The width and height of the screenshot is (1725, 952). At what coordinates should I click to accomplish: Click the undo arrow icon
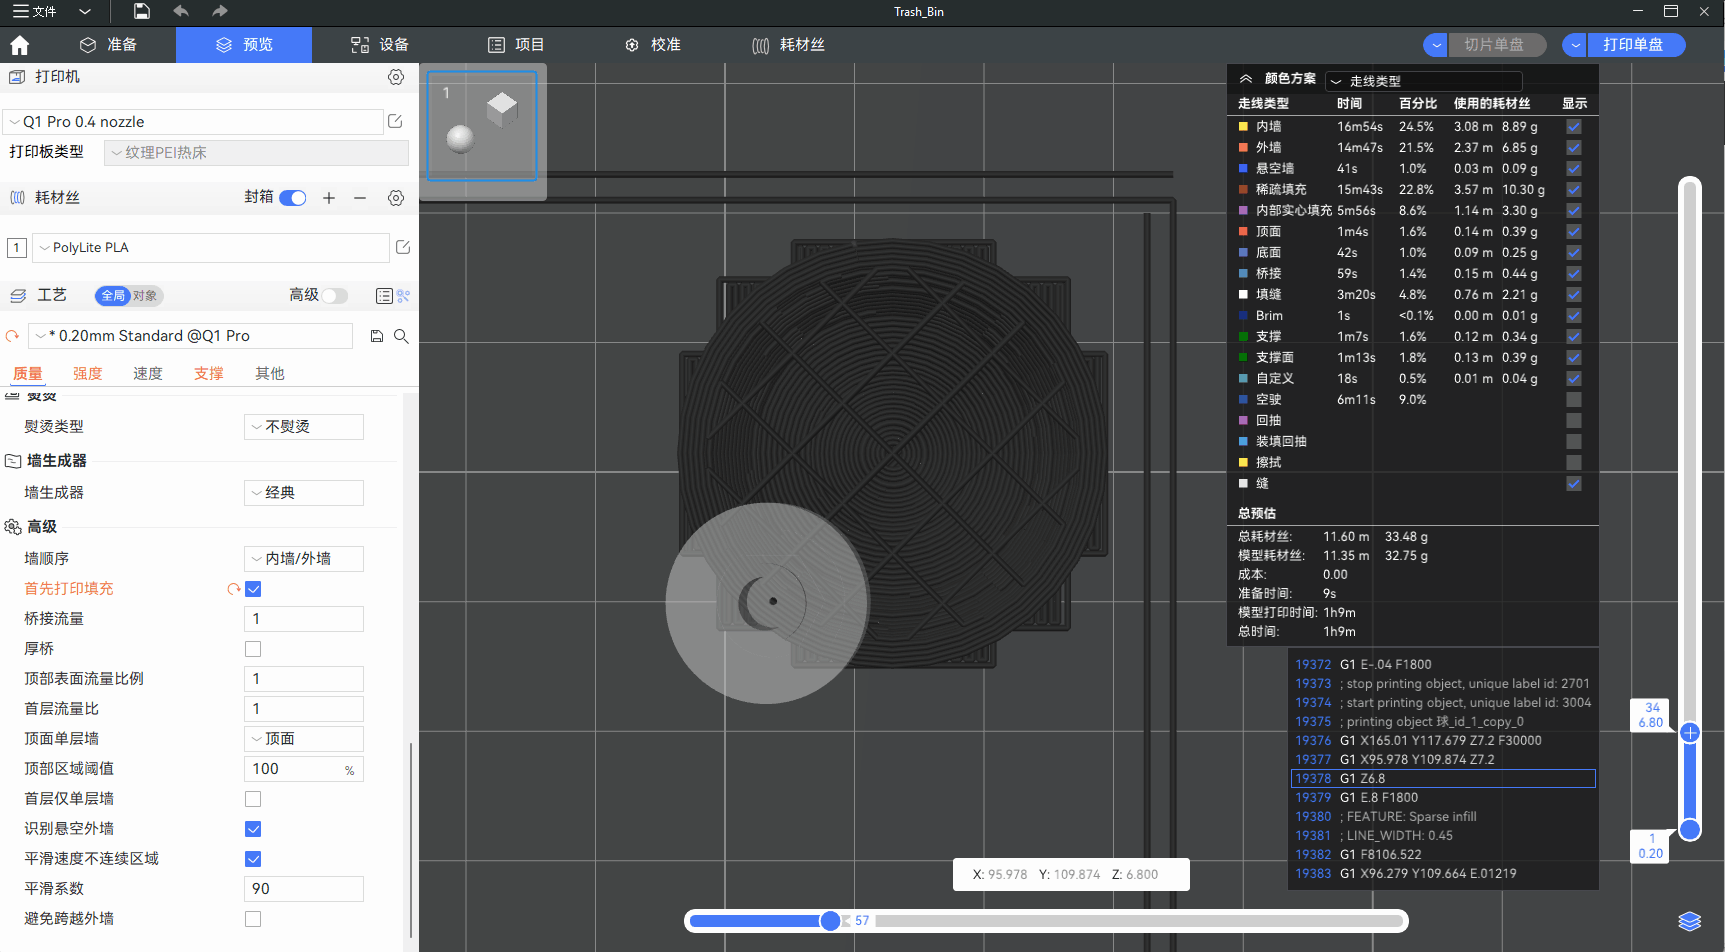[x=181, y=11]
